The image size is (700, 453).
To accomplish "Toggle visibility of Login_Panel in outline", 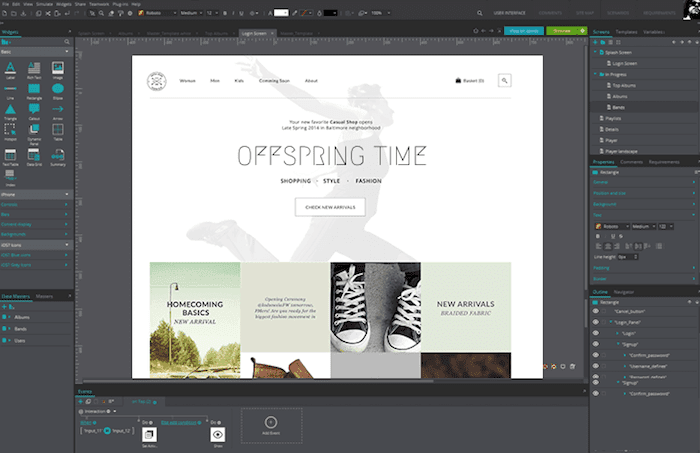I will [596, 322].
